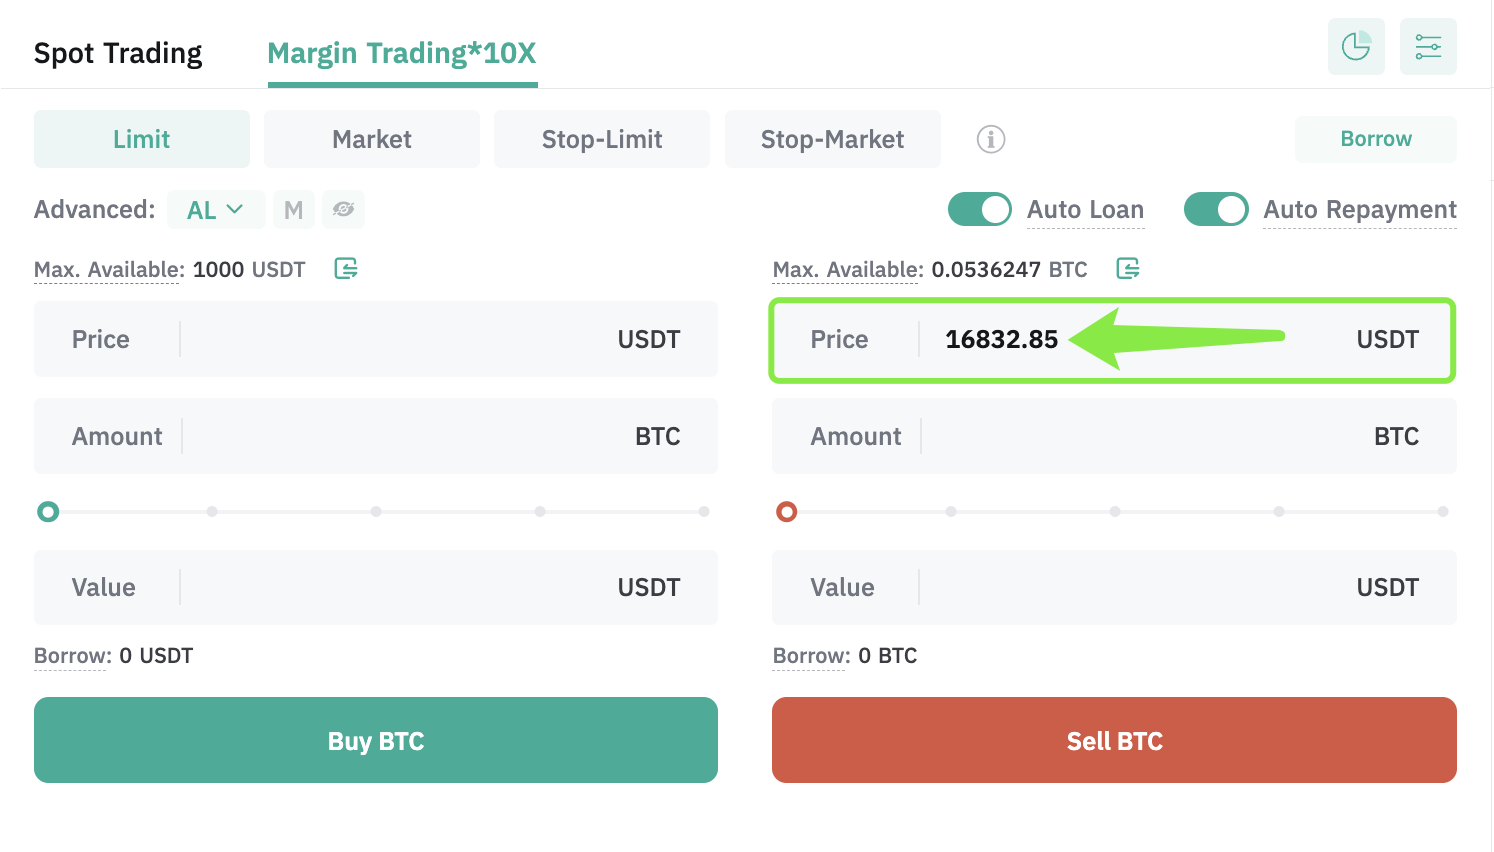Open the trading settings sliders icon
1494x852 pixels.
pyautogui.click(x=1428, y=46)
